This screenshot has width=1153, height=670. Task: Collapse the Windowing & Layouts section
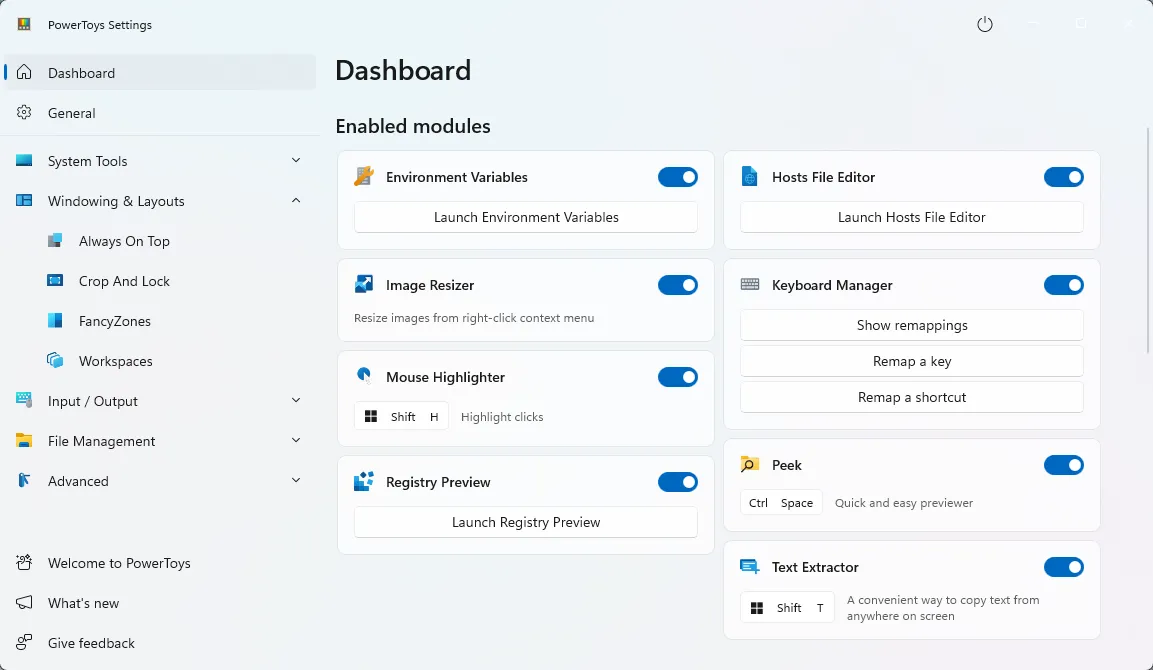(x=296, y=200)
